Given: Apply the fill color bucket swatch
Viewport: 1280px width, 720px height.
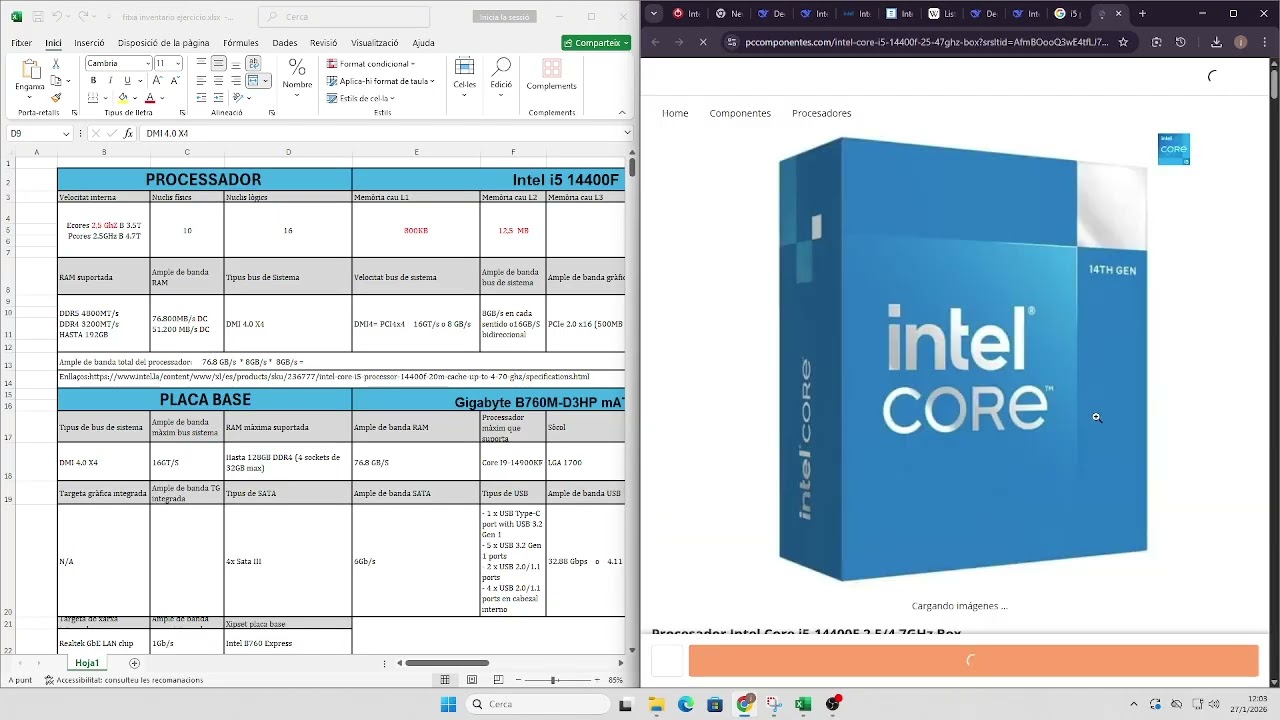Looking at the screenshot, I should click(122, 98).
